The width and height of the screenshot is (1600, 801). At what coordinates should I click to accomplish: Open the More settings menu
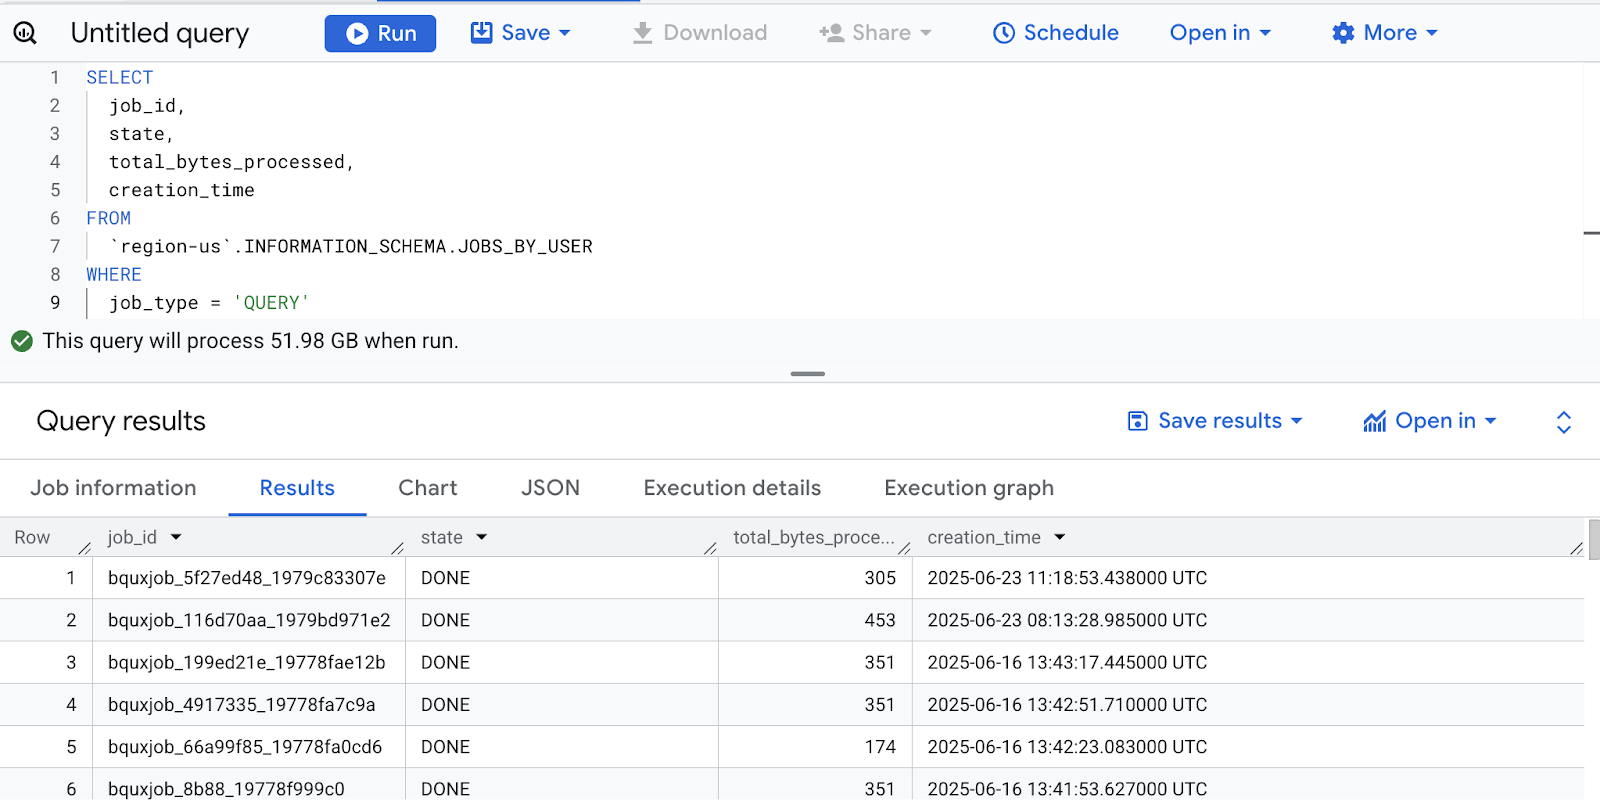1385,33
